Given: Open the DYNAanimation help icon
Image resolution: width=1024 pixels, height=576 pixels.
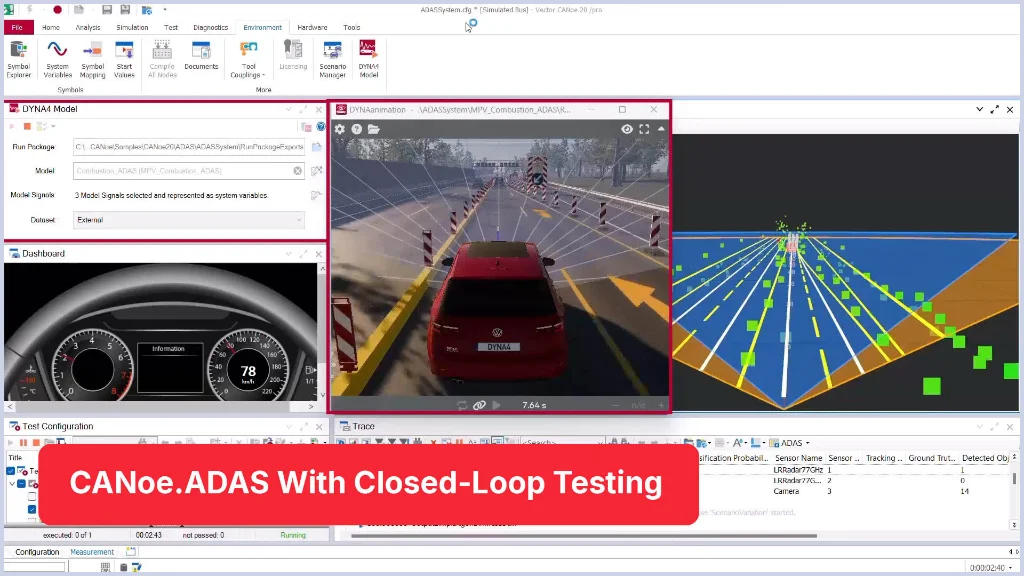Looking at the screenshot, I should 357,129.
